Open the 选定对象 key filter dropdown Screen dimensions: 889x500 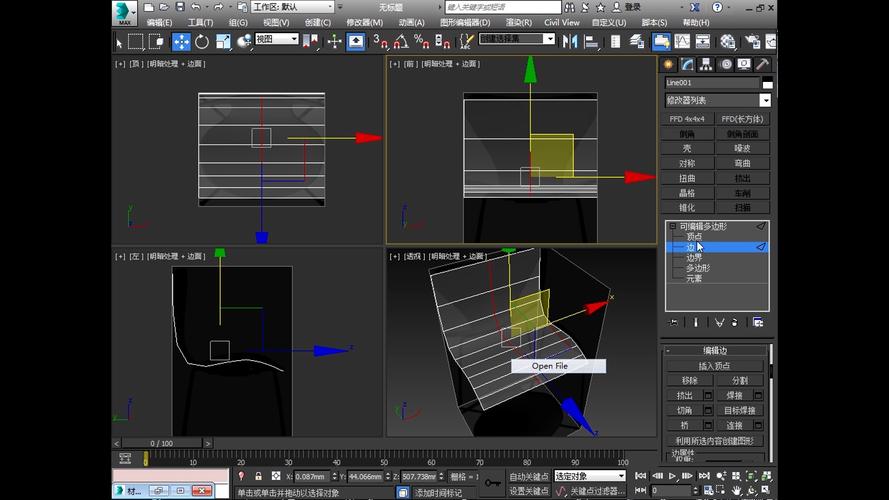tap(590, 476)
